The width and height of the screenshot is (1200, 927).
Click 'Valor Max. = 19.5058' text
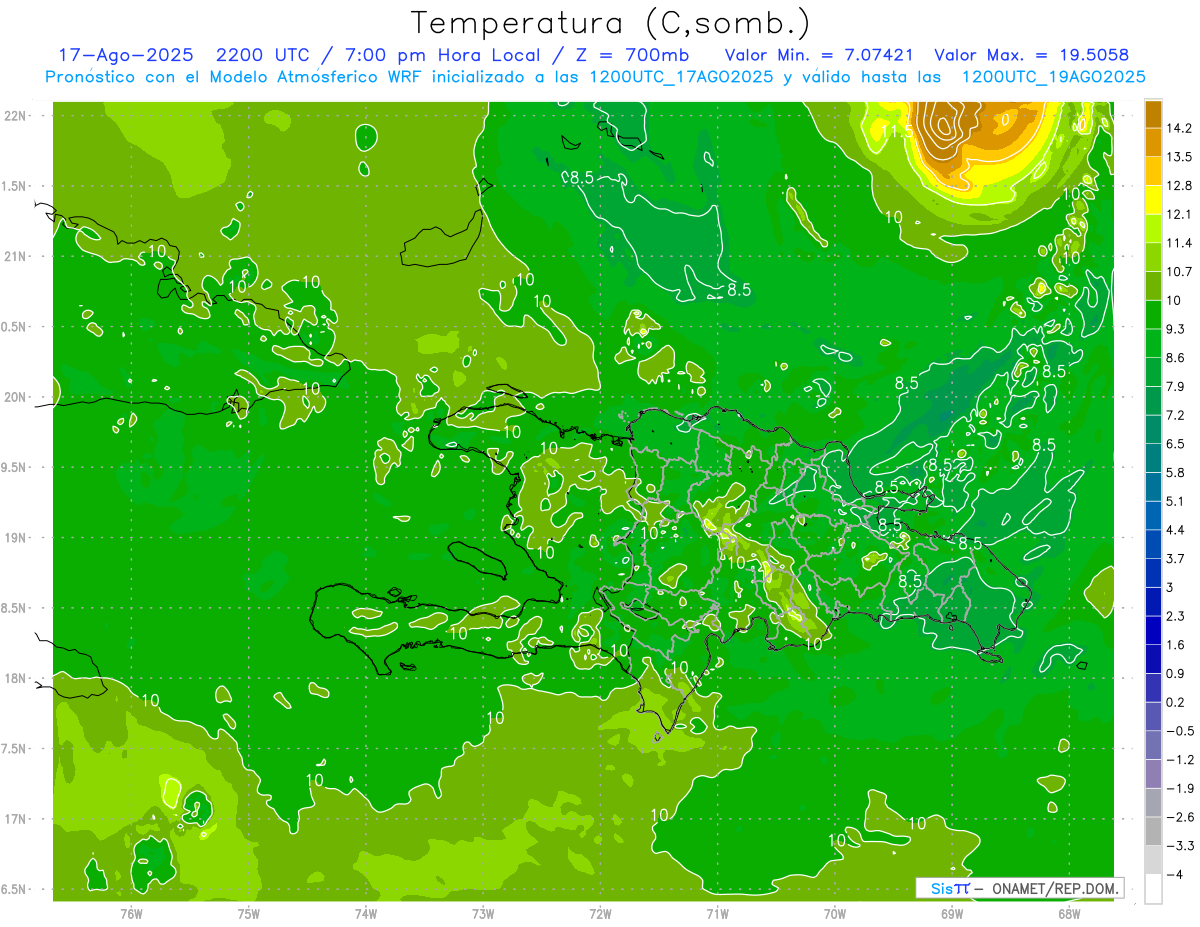pyautogui.click(x=1031, y=55)
